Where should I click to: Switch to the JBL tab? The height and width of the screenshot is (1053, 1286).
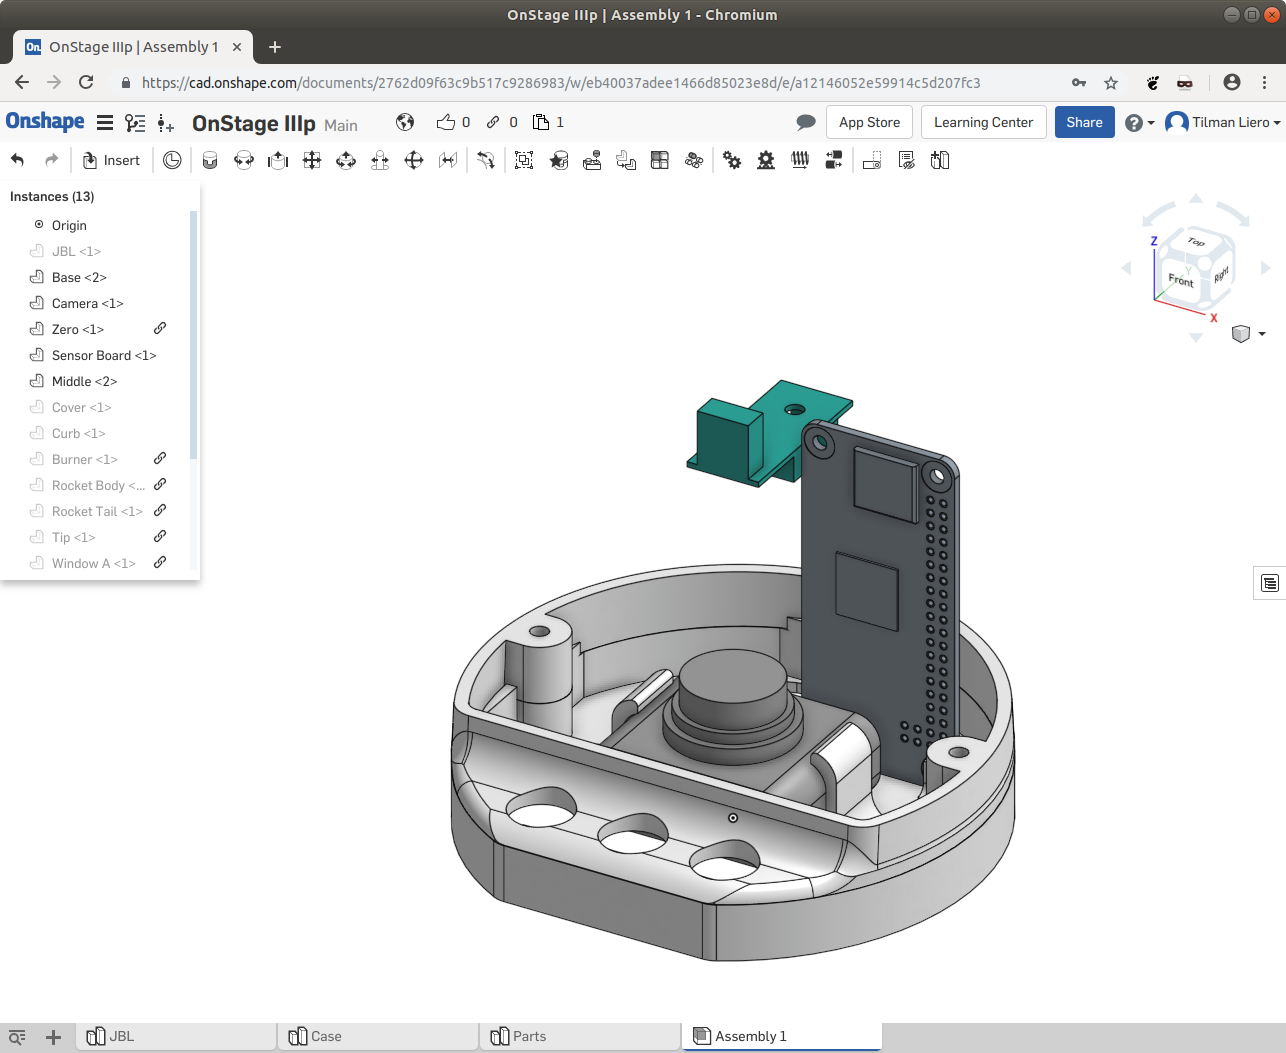(178, 1037)
